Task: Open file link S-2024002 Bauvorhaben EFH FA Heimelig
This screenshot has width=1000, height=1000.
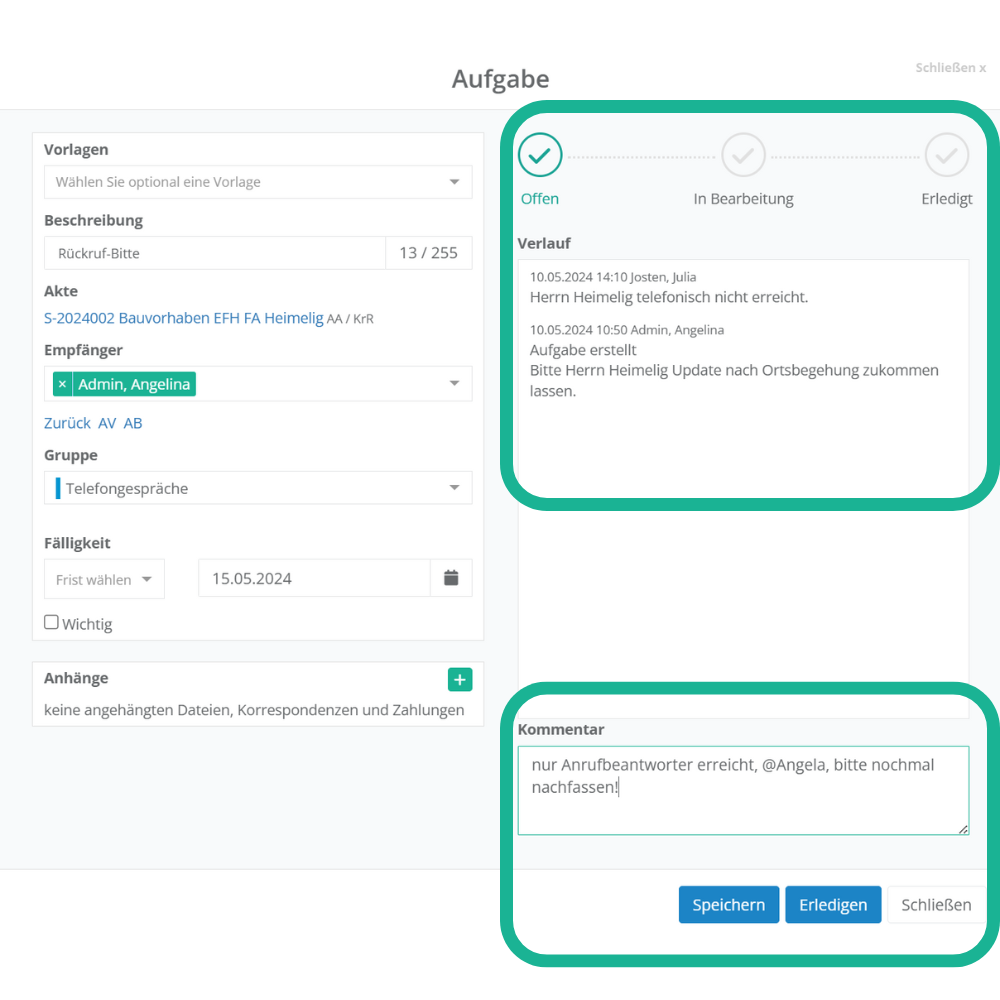Action: pos(183,318)
